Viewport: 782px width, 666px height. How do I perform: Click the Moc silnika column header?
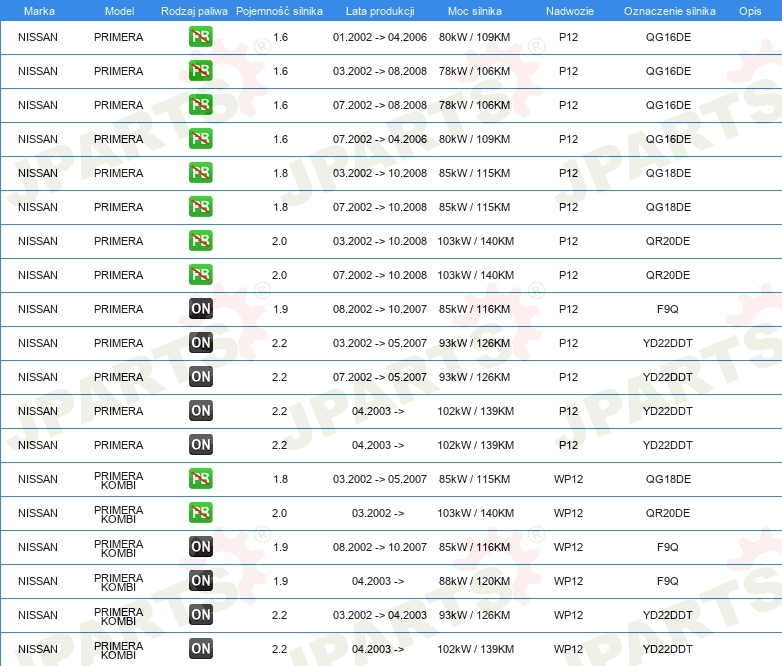(x=475, y=11)
